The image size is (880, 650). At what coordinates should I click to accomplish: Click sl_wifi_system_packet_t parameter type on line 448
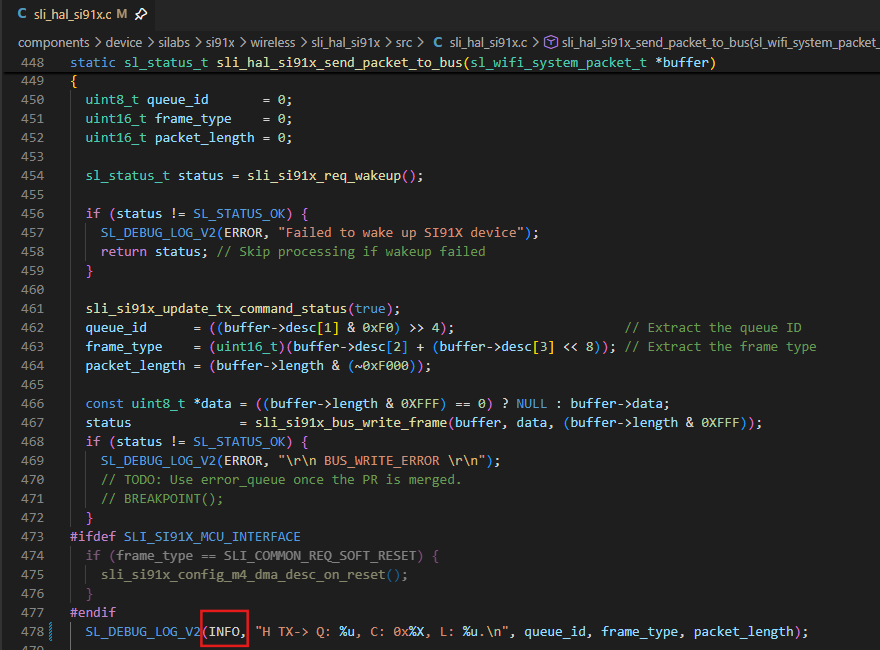coord(558,62)
